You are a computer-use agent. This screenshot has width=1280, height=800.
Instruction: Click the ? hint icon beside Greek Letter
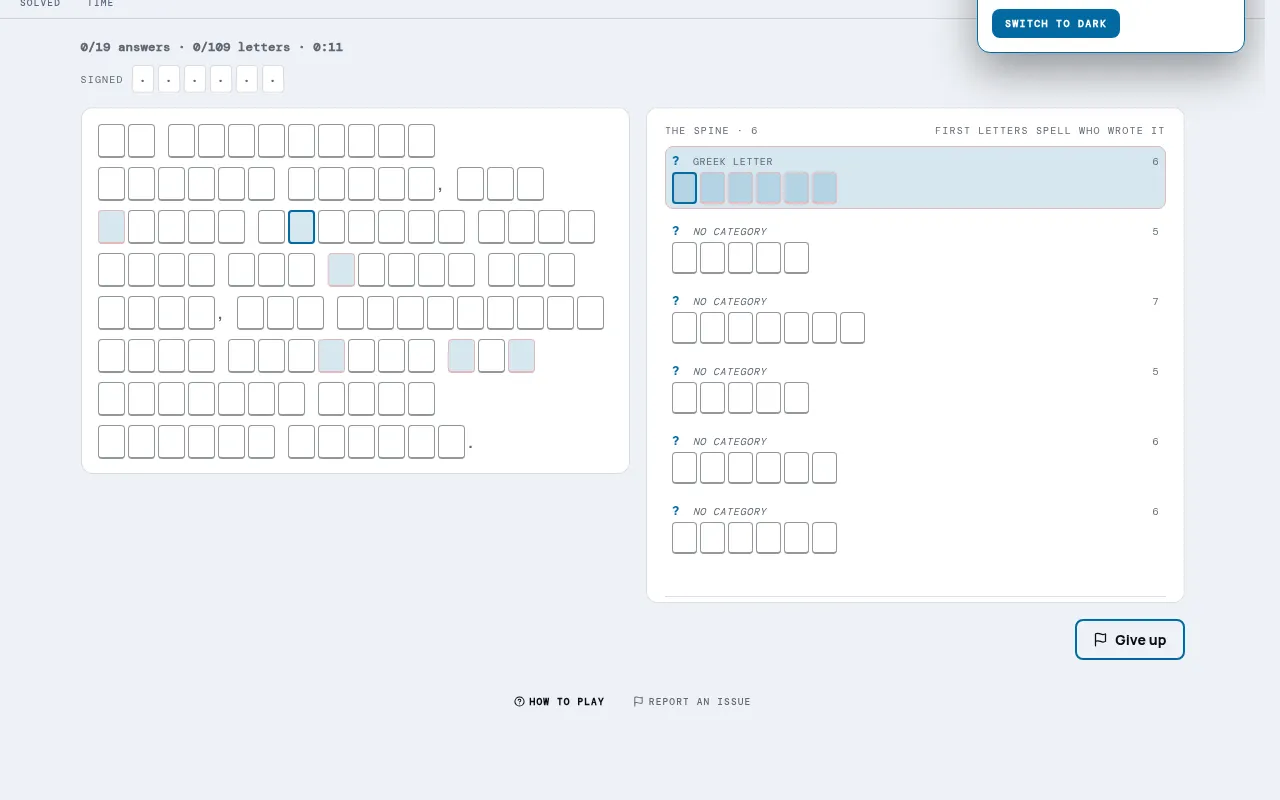[676, 161]
